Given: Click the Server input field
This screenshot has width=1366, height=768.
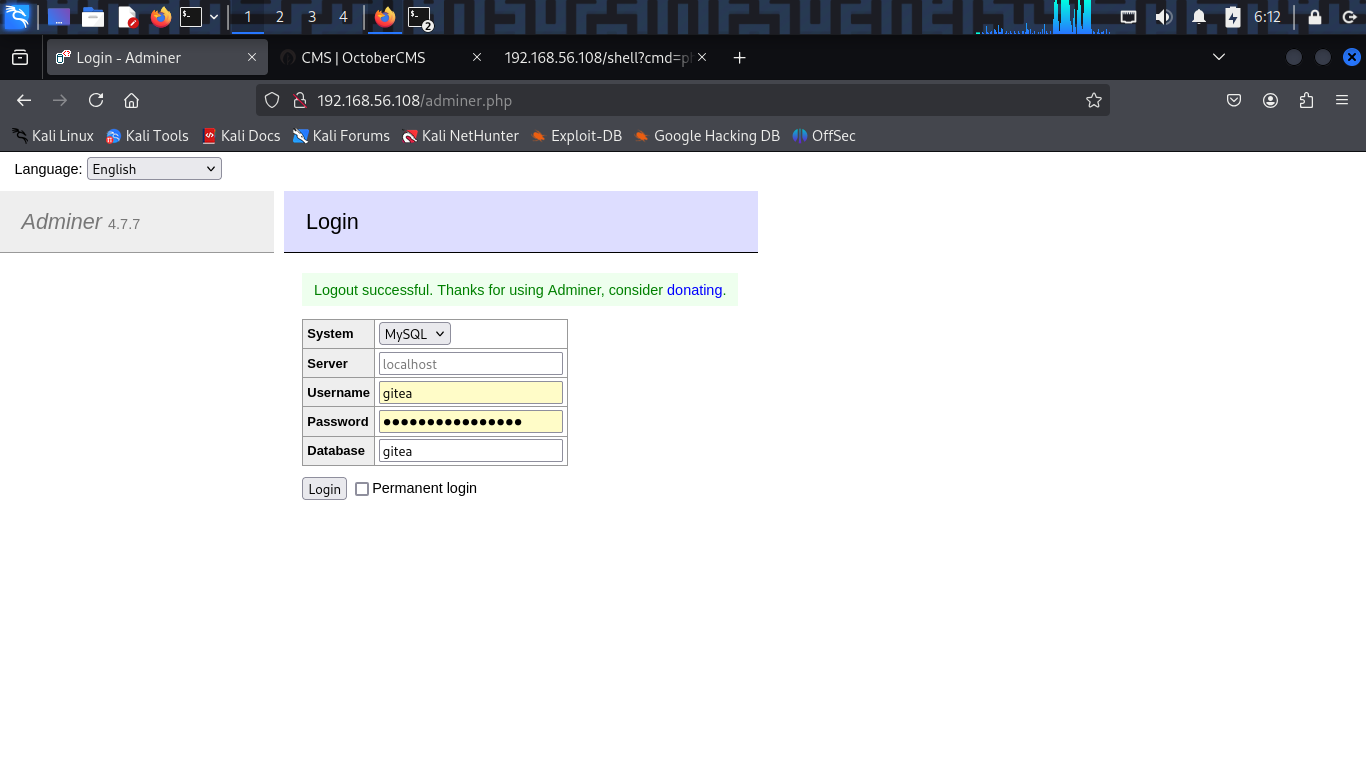Looking at the screenshot, I should pos(470,364).
